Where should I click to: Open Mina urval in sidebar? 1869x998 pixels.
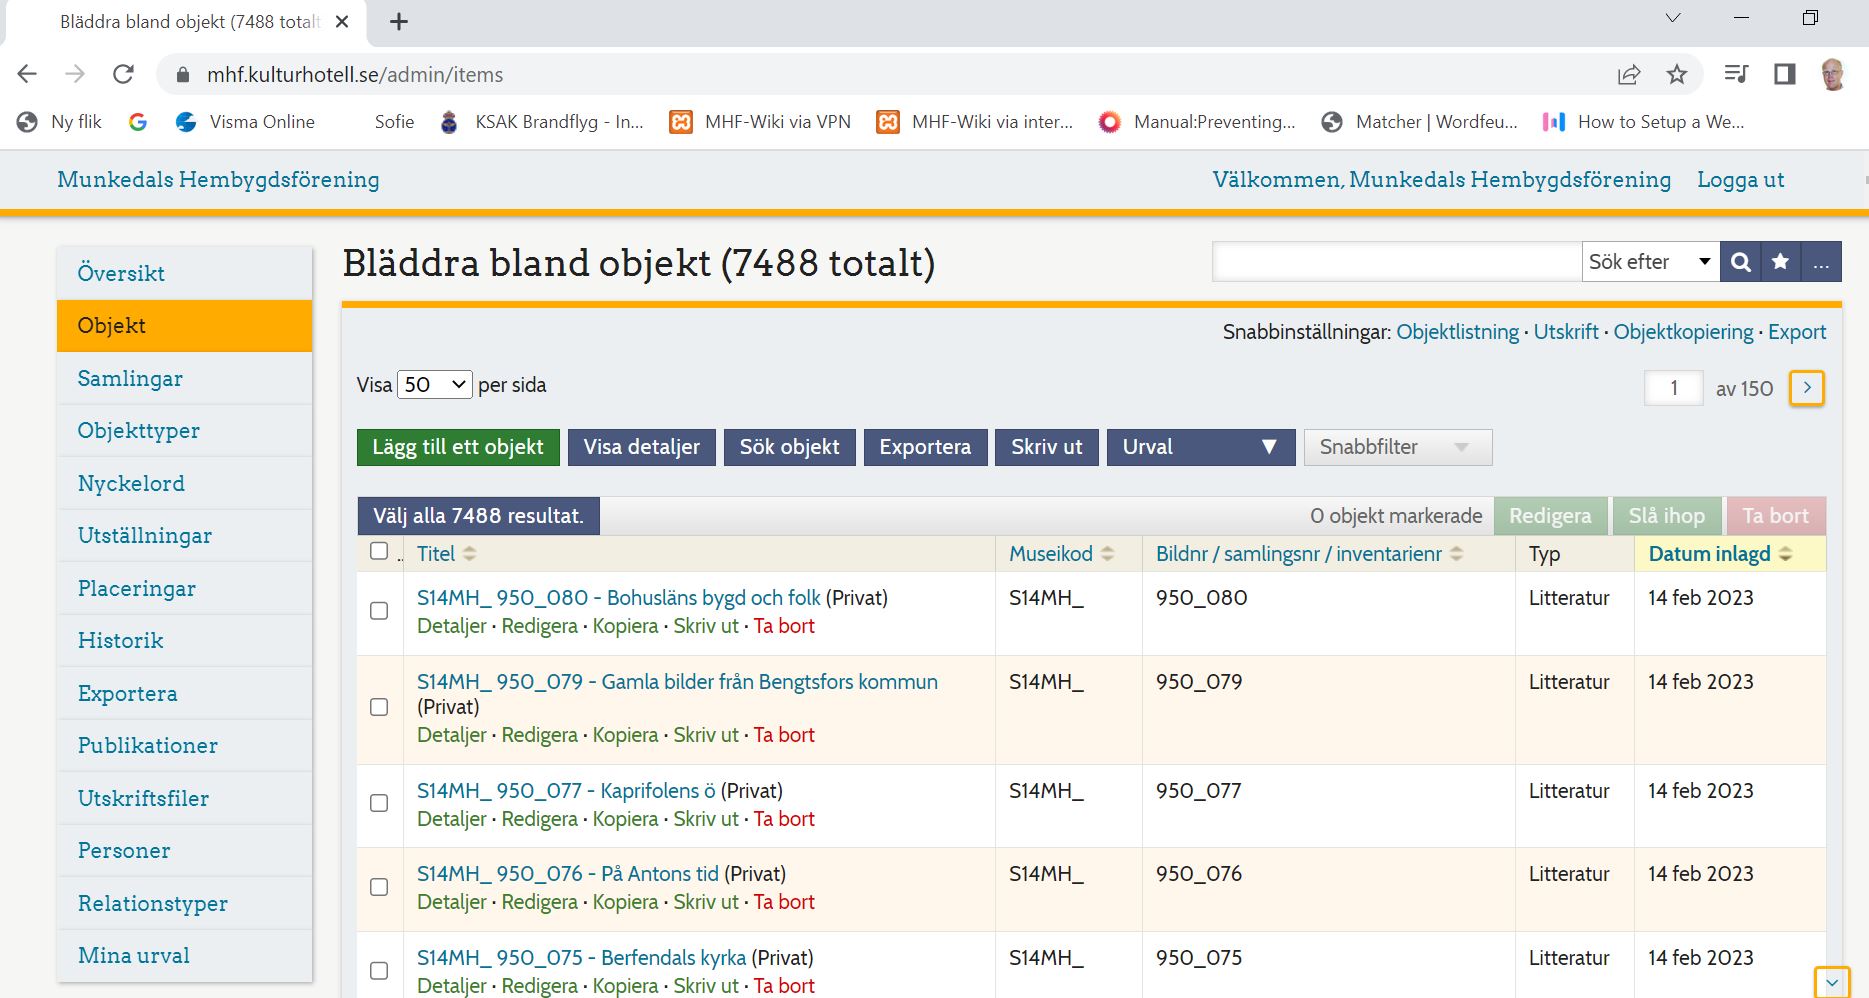[184, 955]
